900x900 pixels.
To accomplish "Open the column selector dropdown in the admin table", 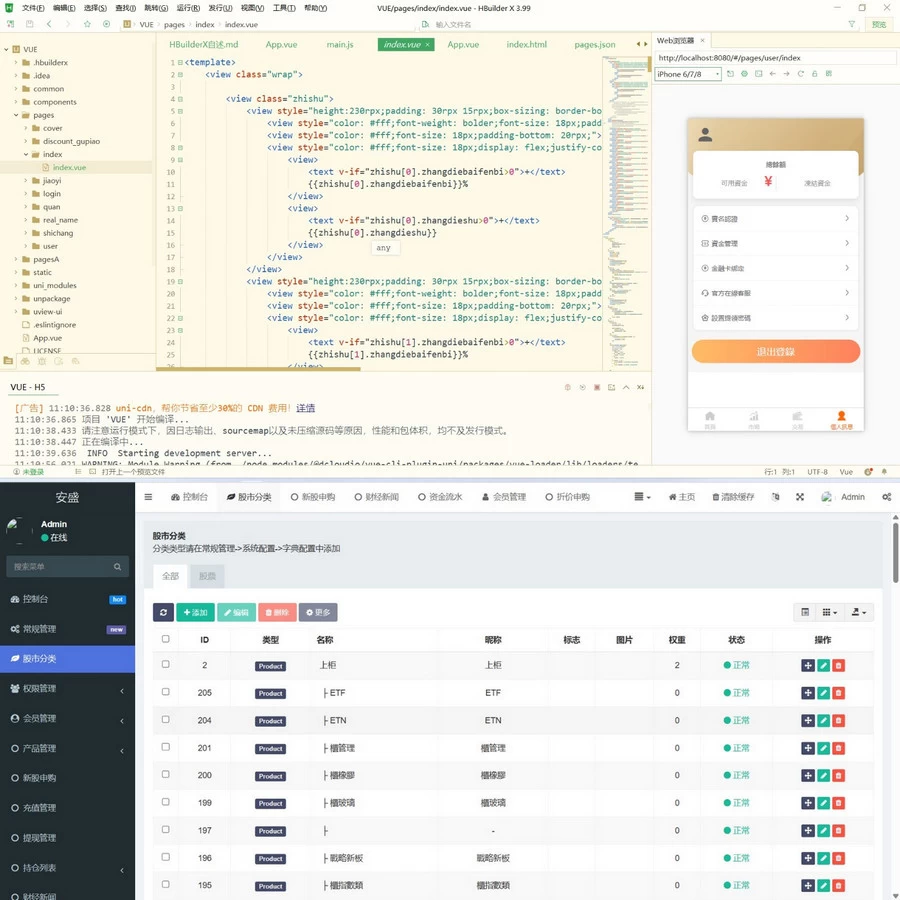I will (829, 612).
